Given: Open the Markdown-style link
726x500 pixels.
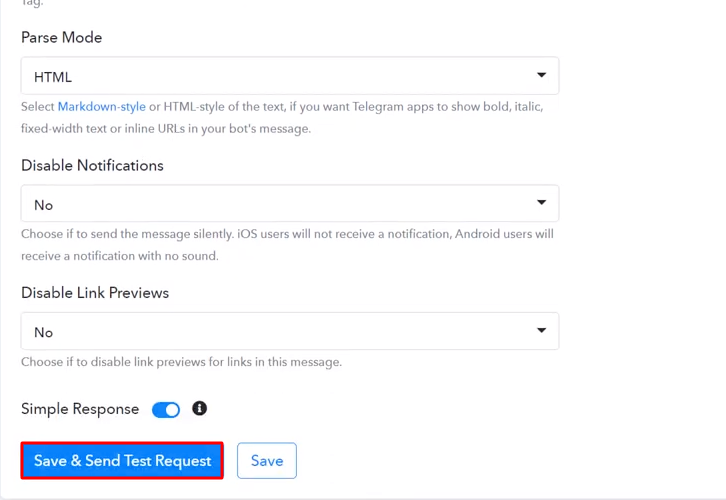Looking at the screenshot, I should click(101, 106).
